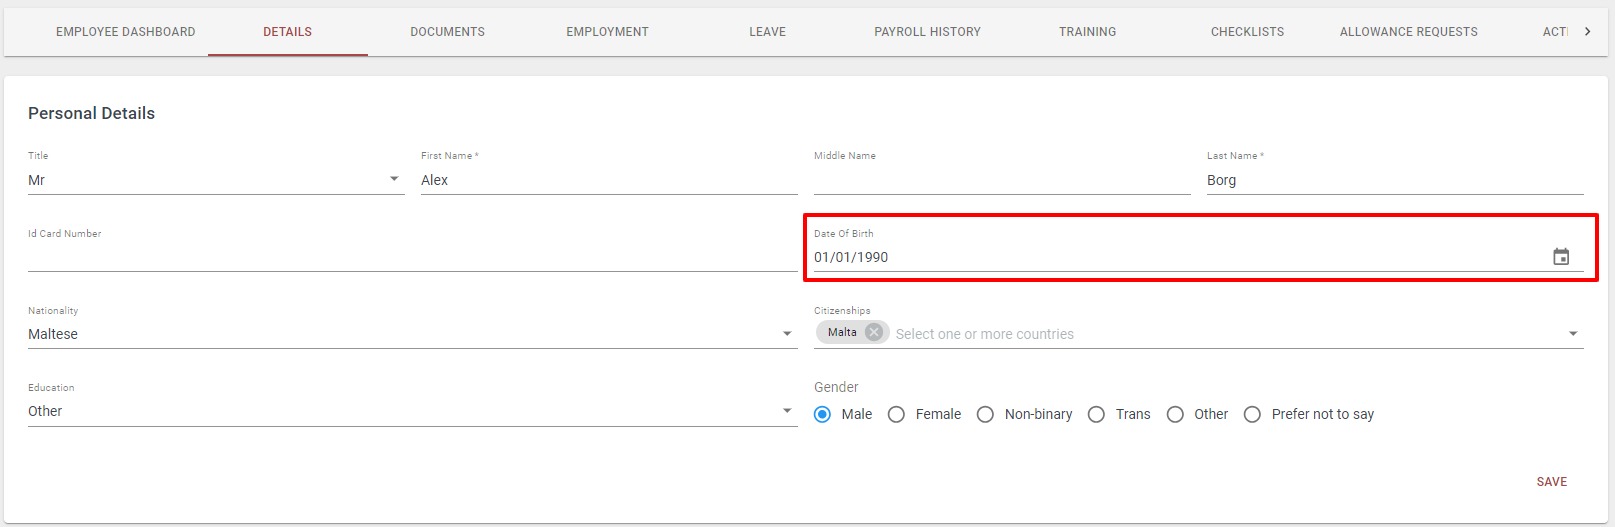Select Prefer not to say option
This screenshot has width=1615, height=527.
(1252, 414)
